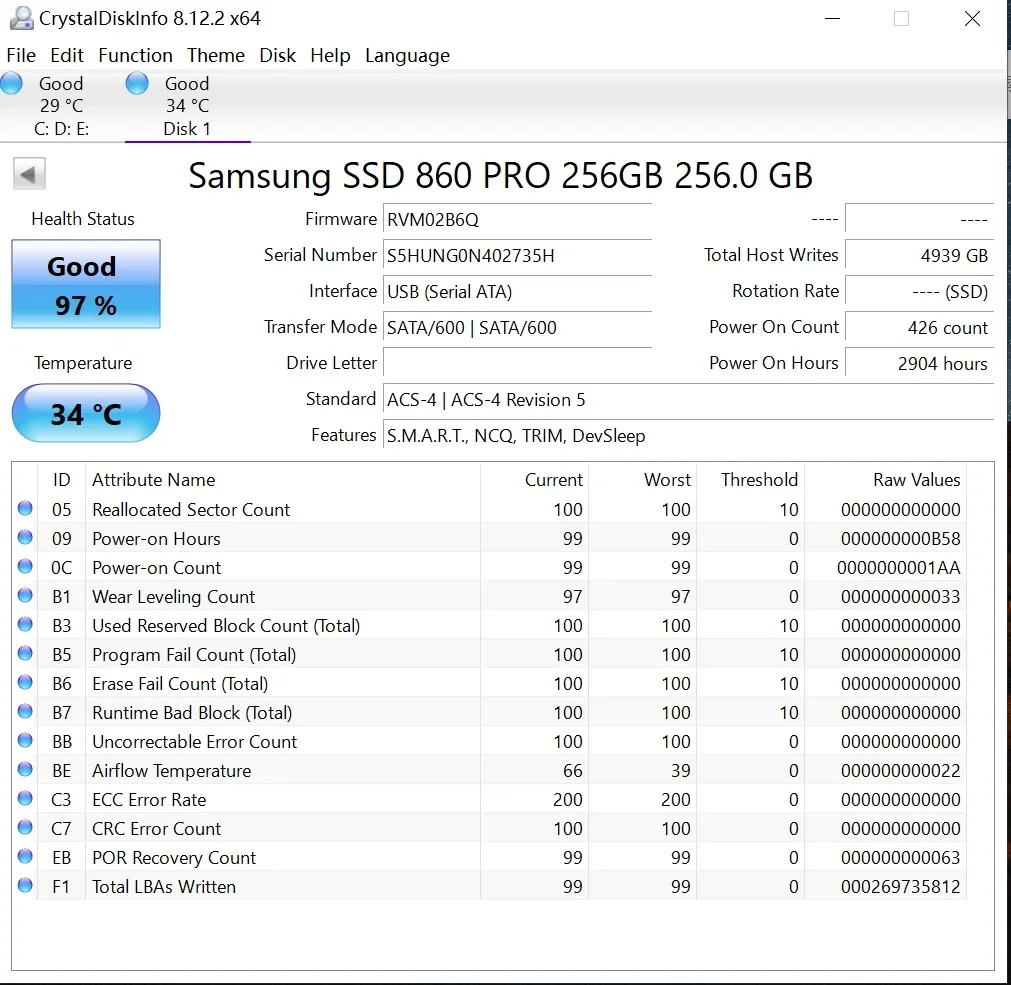Viewport: 1011px width, 985px height.
Task: Click the Good 97% health status button
Action: click(x=85, y=283)
